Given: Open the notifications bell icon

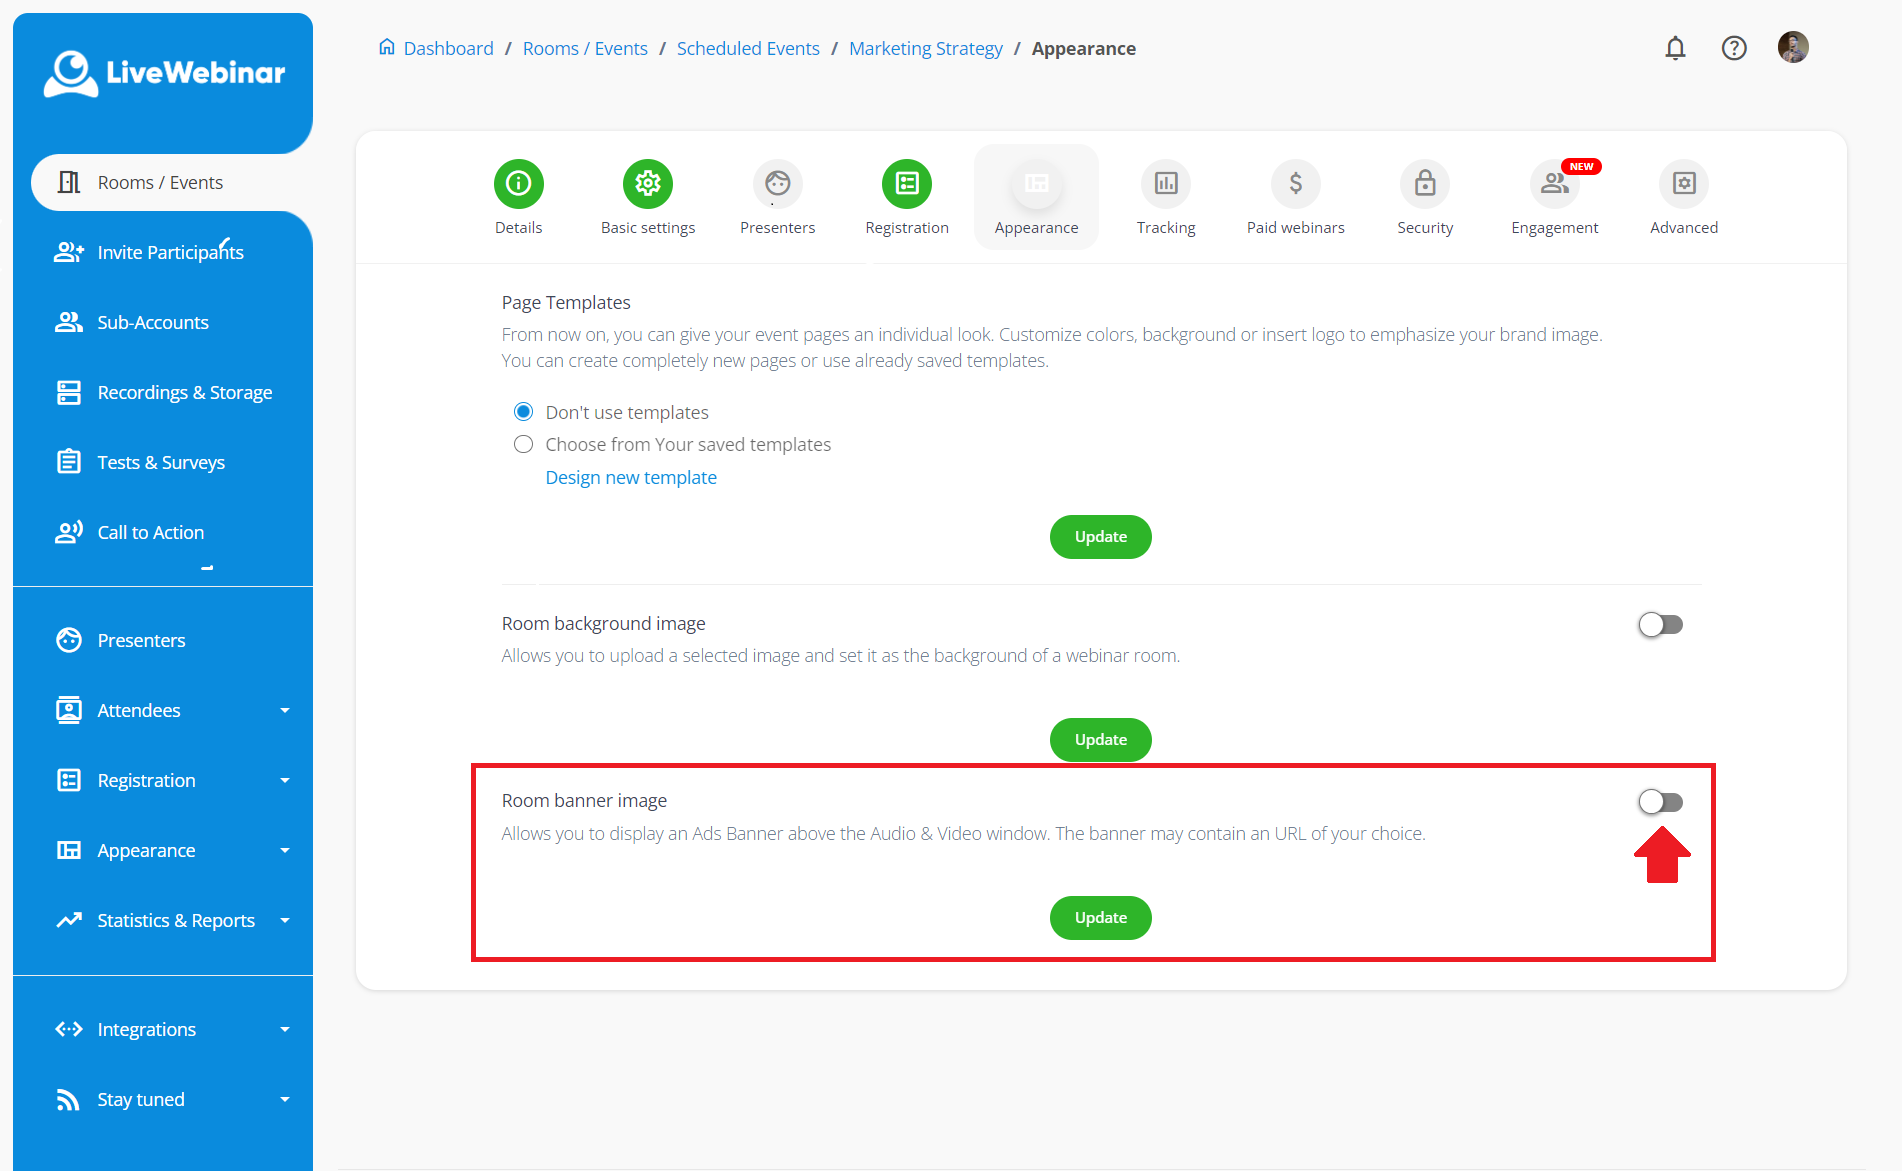Looking at the screenshot, I should pyautogui.click(x=1675, y=48).
